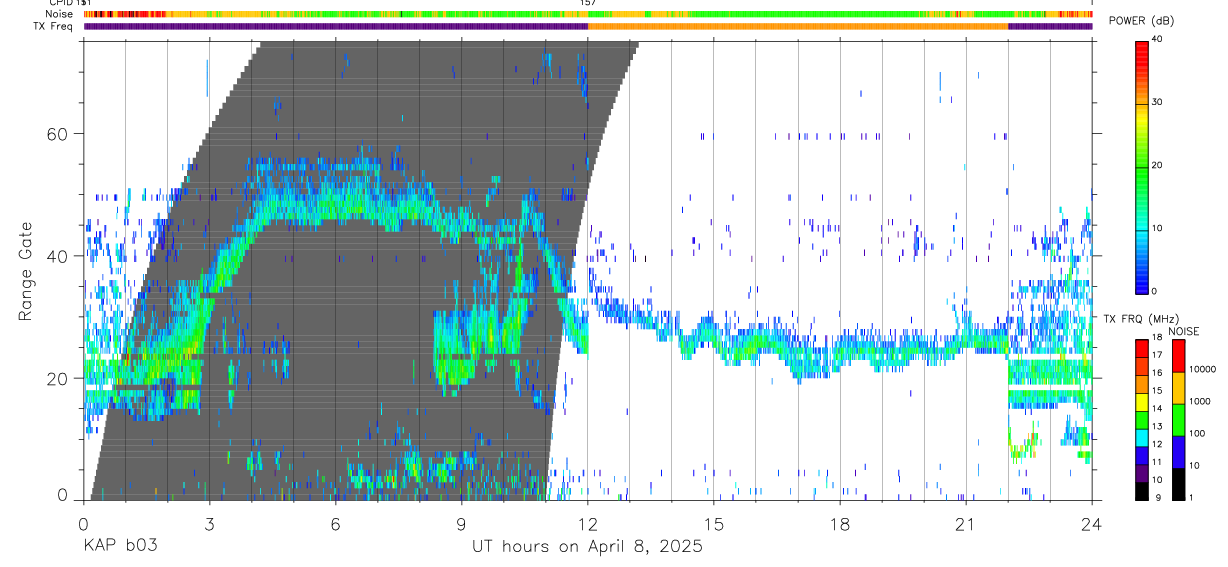1228x567 pixels.
Task: Click the KAP b03 label
Action: 120,546
